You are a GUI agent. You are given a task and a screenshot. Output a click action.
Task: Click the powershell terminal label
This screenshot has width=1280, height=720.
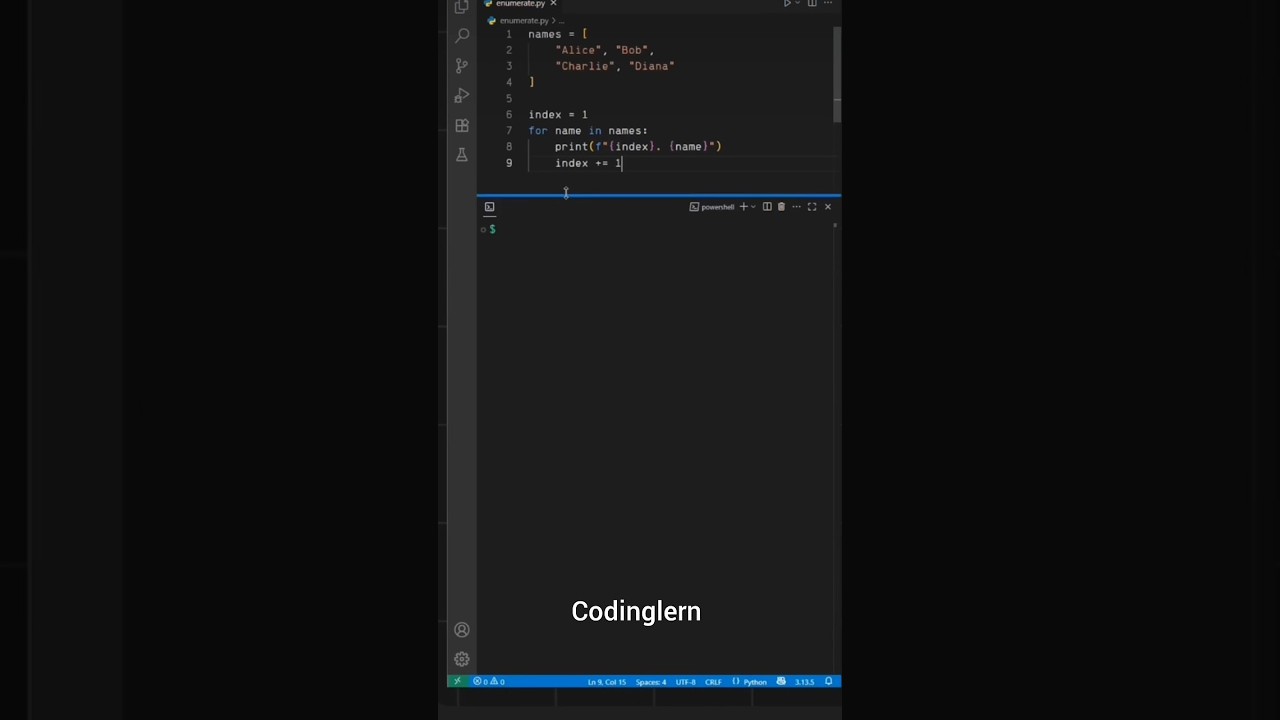[x=712, y=207]
